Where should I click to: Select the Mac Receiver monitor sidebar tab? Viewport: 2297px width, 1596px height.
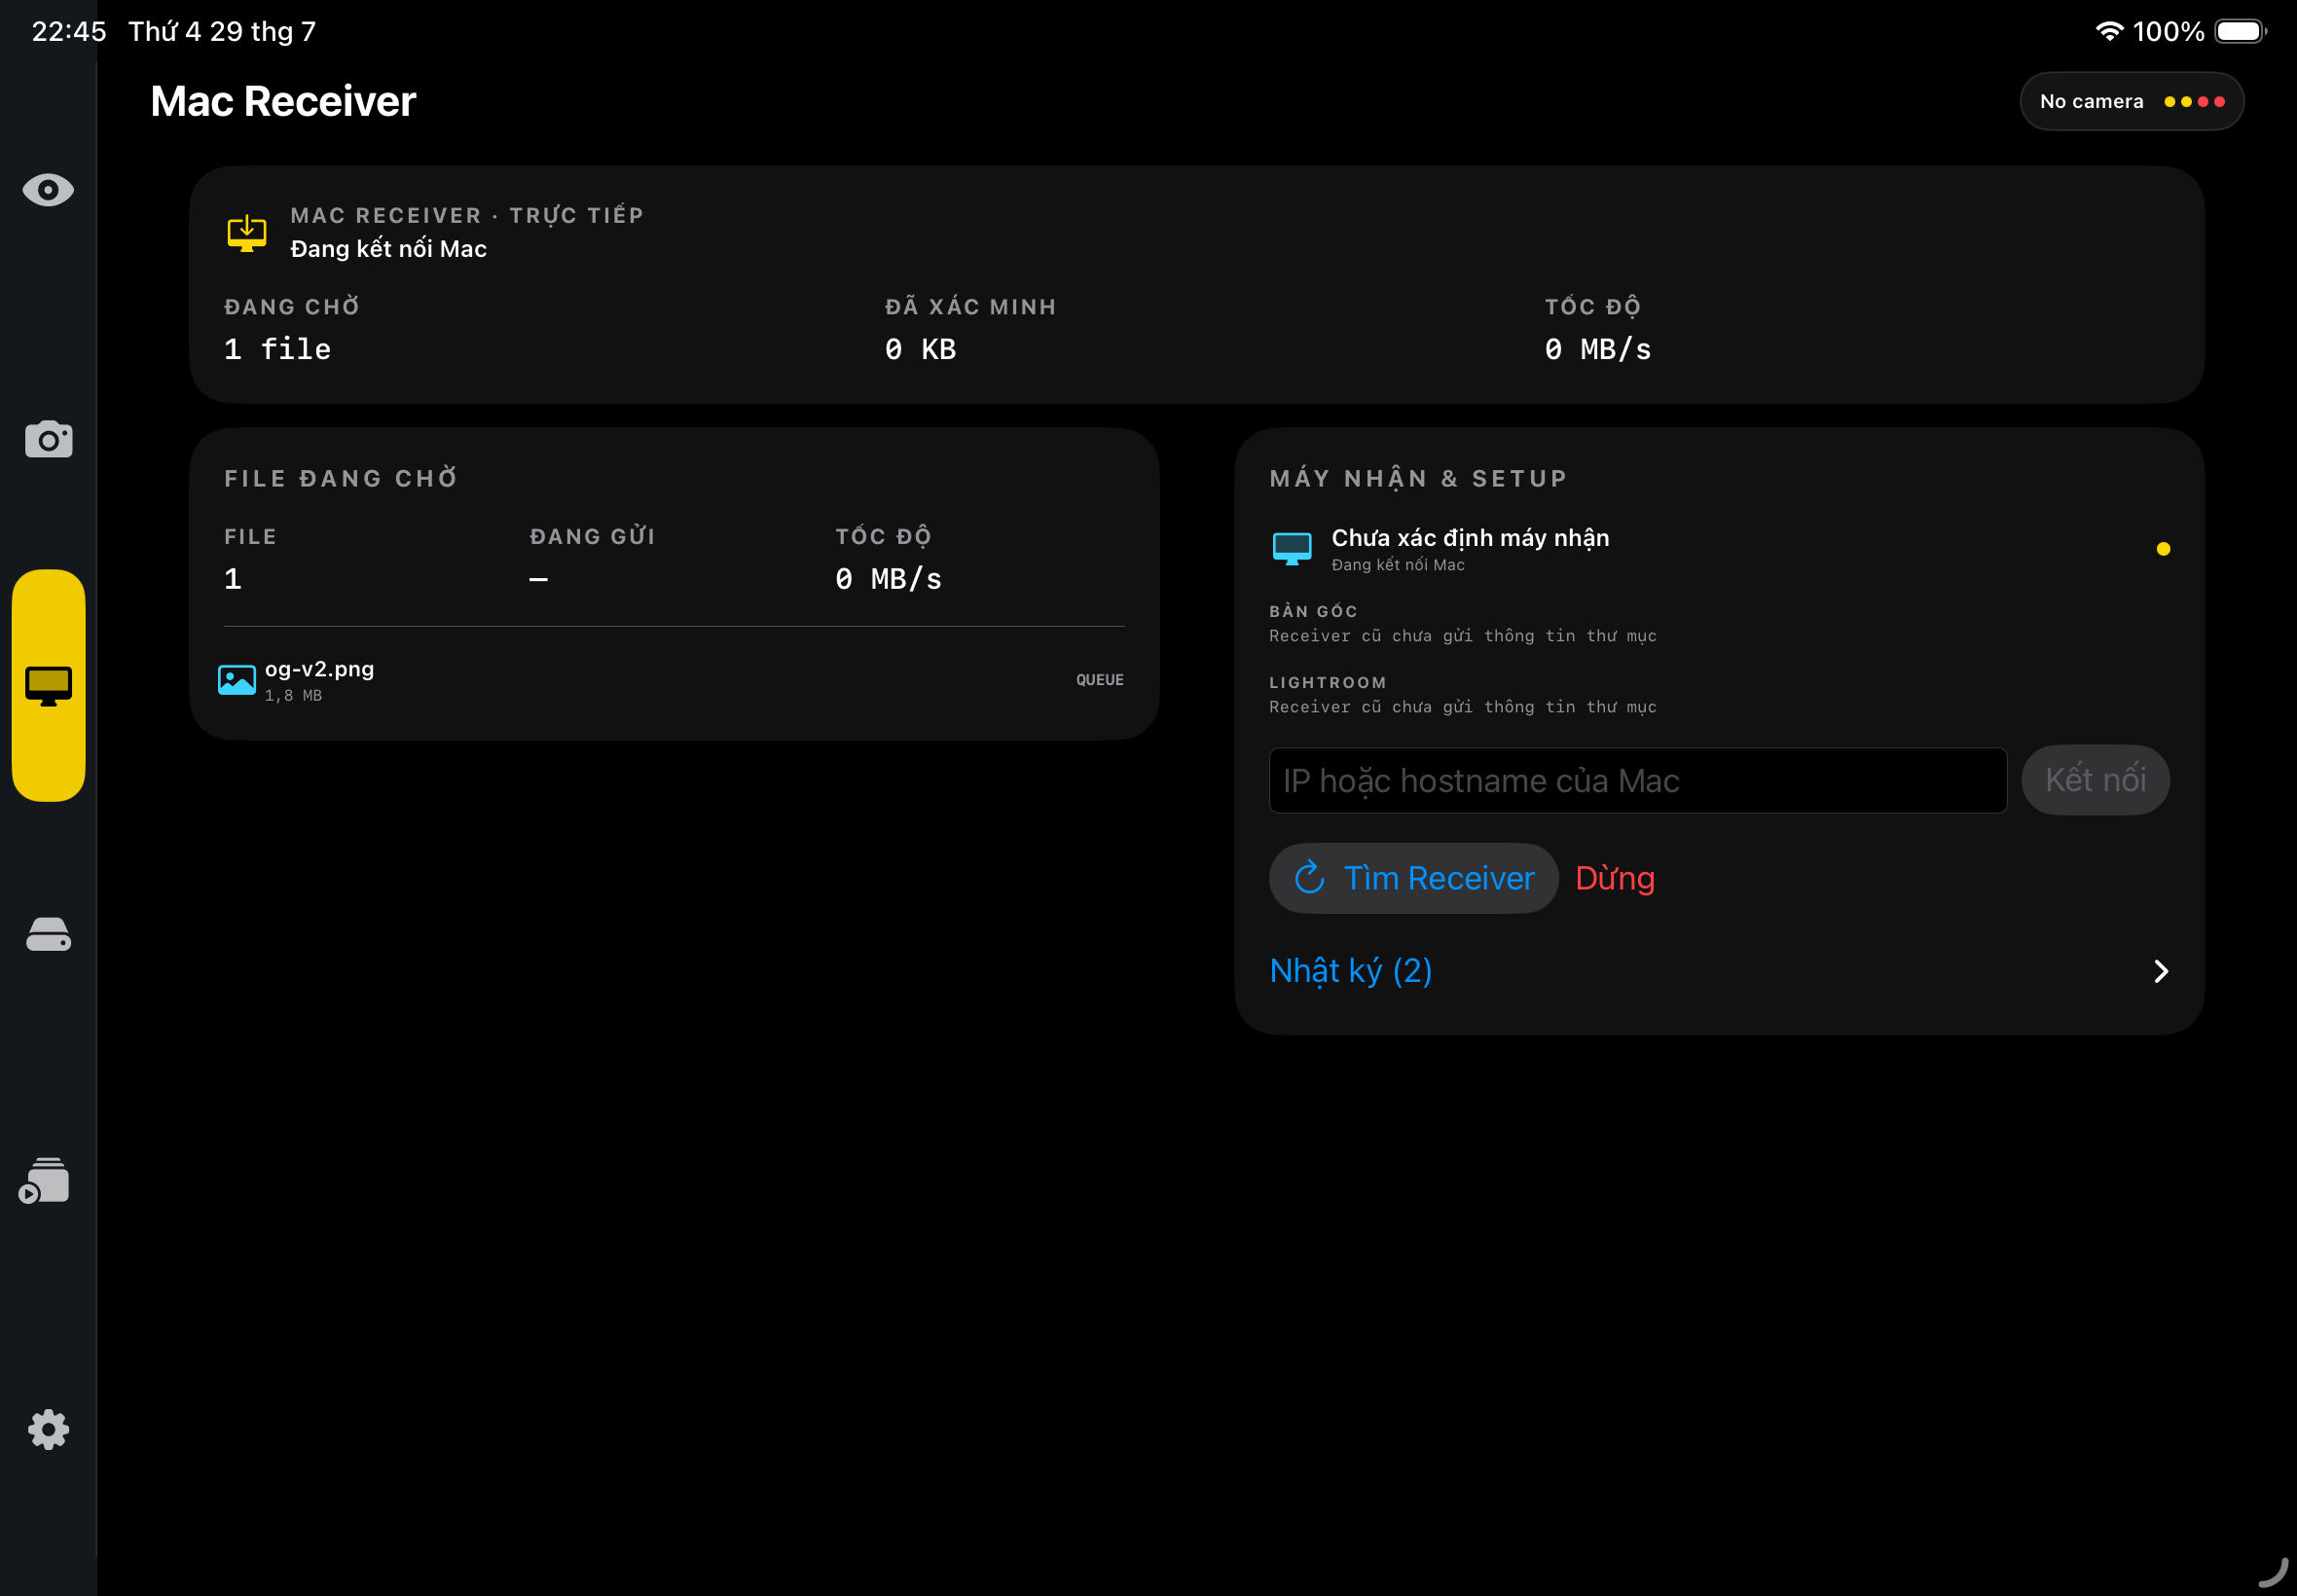48,685
